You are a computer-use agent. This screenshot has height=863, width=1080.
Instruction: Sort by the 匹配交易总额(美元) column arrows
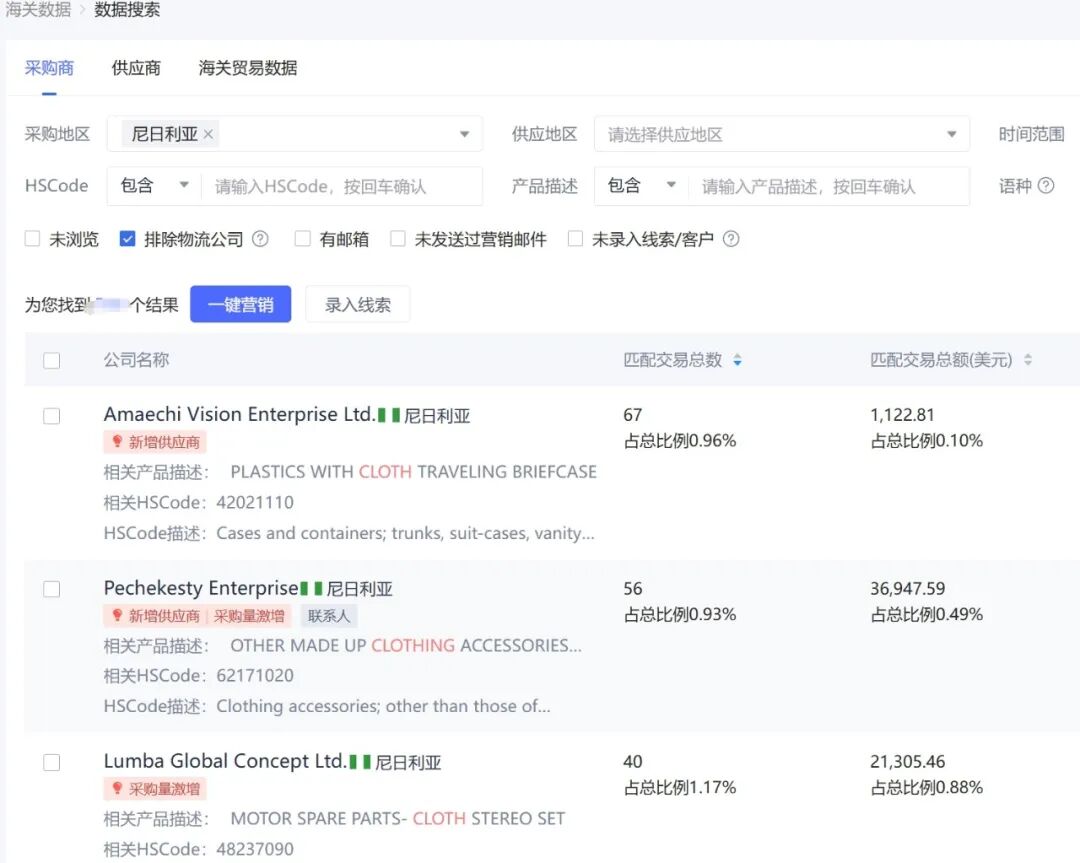click(1029, 360)
